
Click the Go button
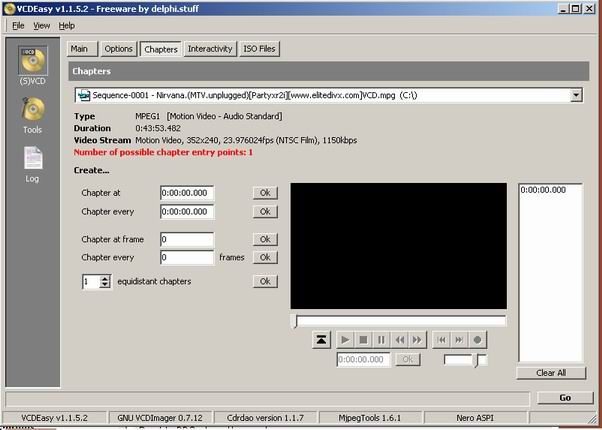coord(565,398)
